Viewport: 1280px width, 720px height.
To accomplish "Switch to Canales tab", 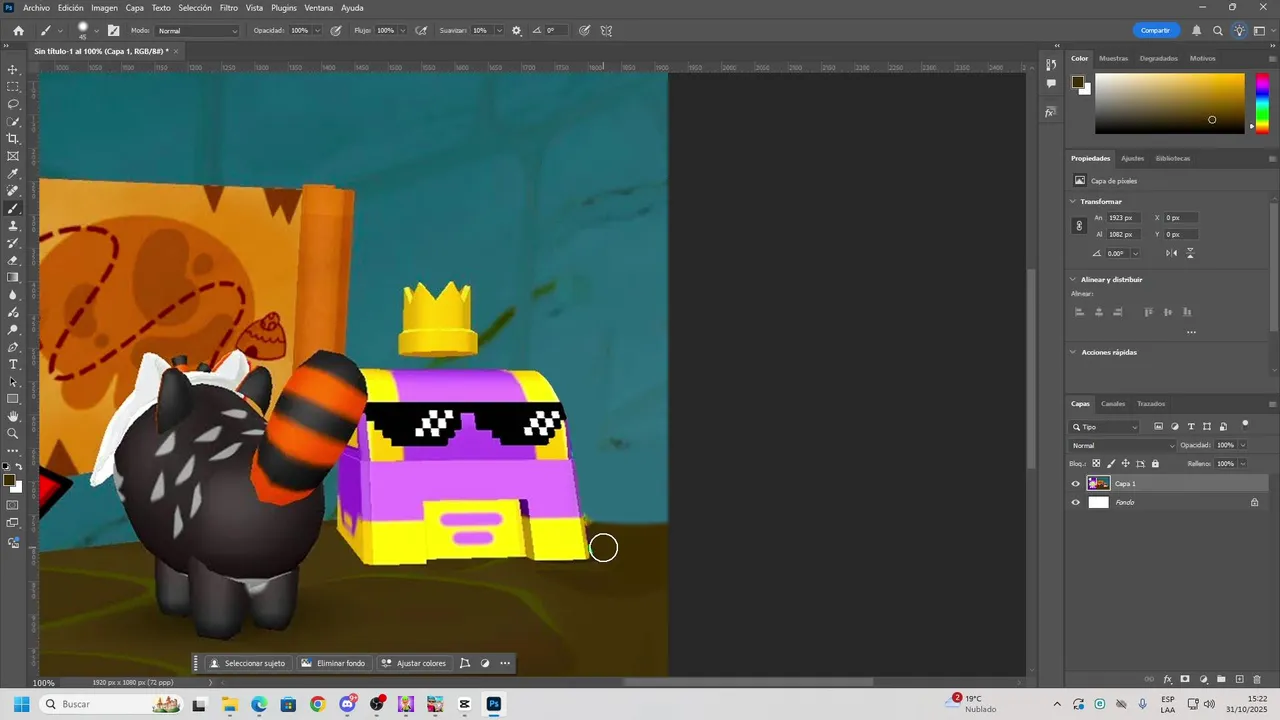I will (x=1113, y=404).
